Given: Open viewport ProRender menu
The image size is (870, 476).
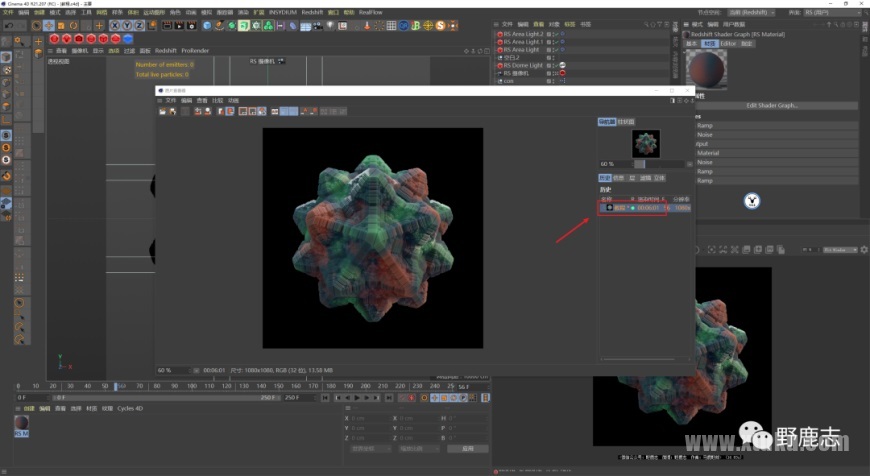Looking at the screenshot, I should click(x=195, y=50).
